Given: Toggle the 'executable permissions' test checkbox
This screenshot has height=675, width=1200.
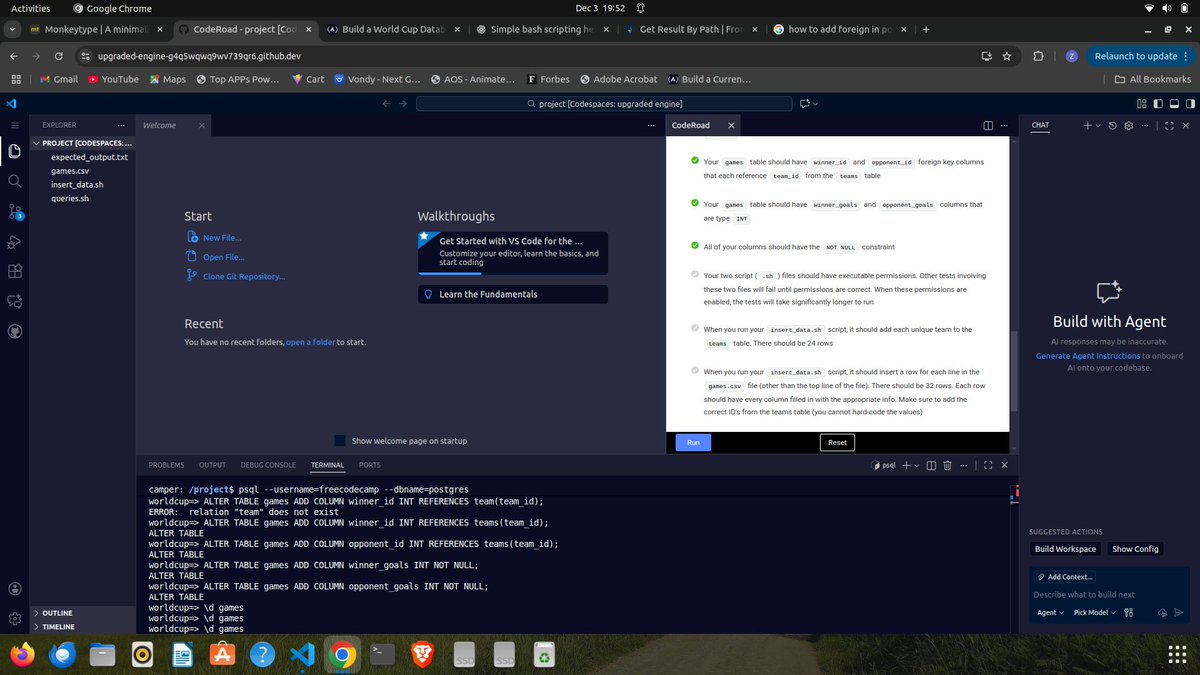Looking at the screenshot, I should [x=694, y=276].
